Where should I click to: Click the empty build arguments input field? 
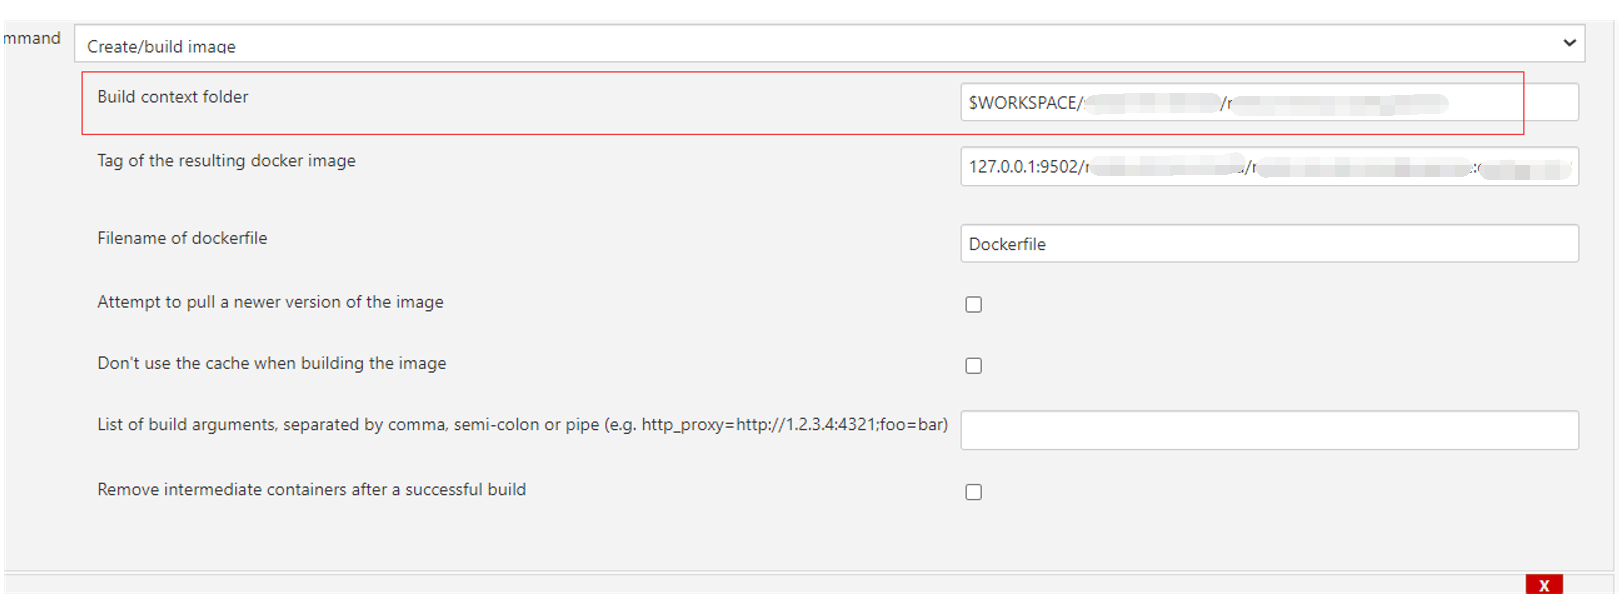pyautogui.click(x=1268, y=430)
